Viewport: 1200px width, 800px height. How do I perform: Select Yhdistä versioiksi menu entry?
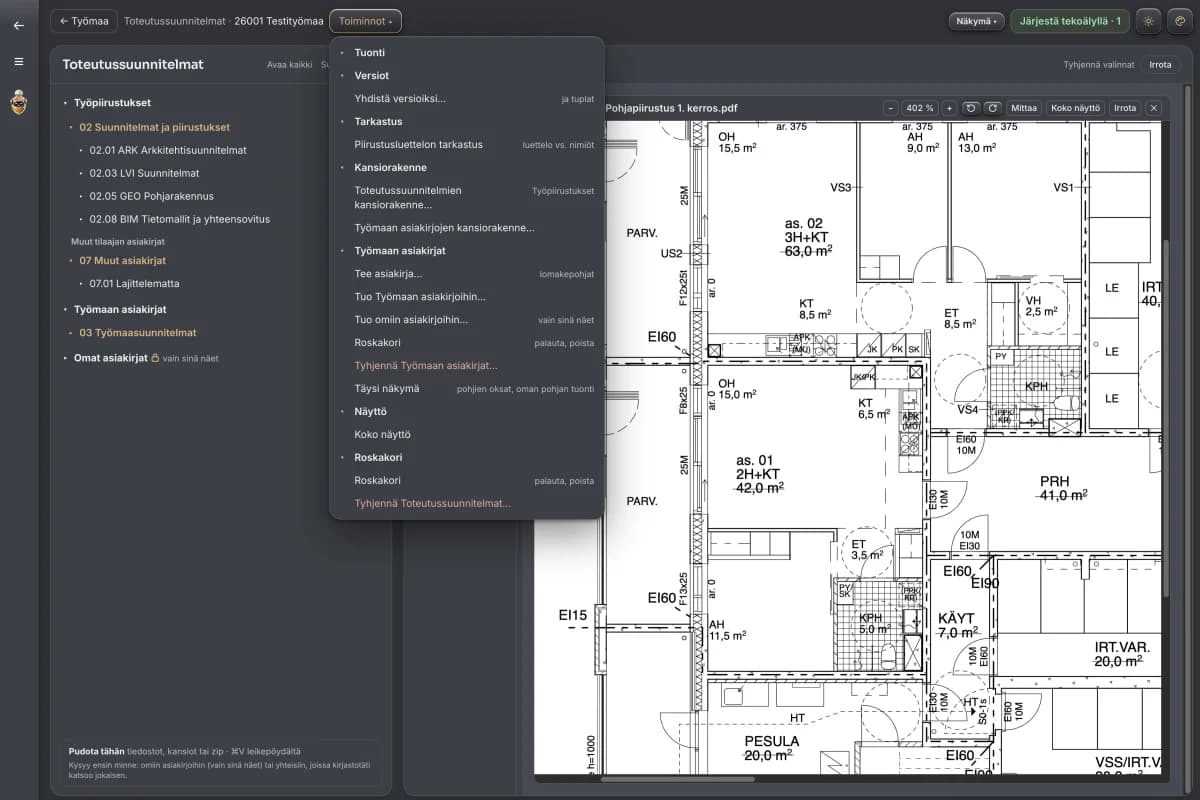click(467, 99)
